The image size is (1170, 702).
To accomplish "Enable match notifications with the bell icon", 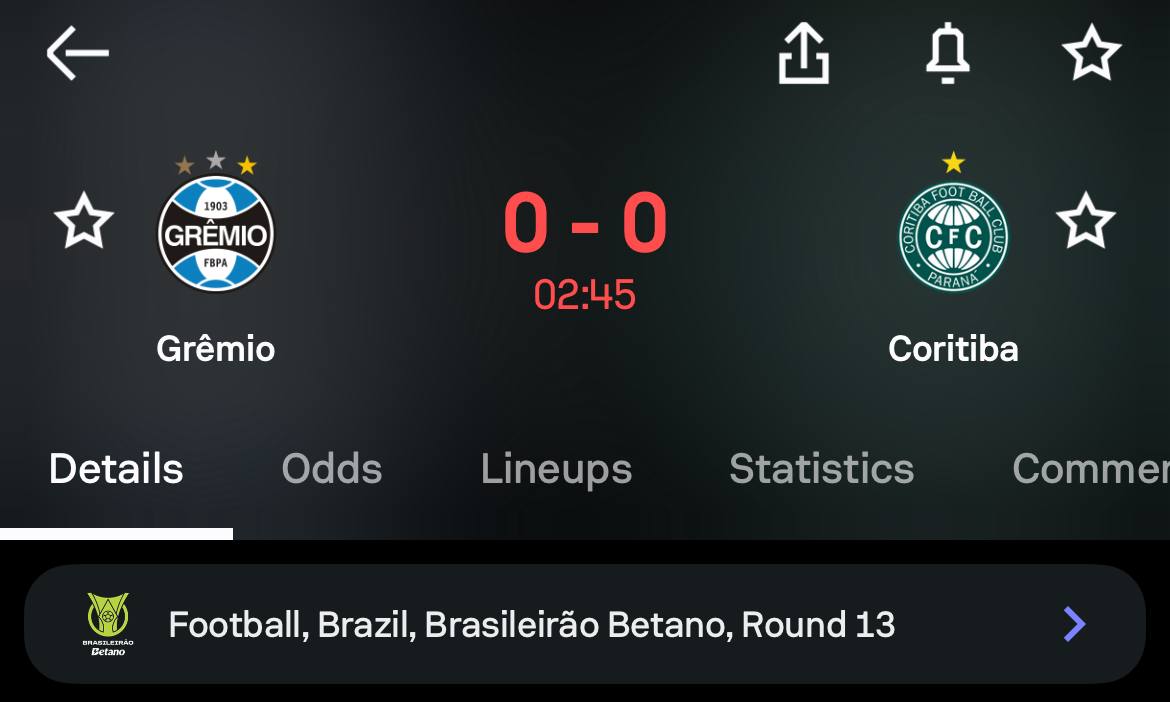I will tap(946, 53).
